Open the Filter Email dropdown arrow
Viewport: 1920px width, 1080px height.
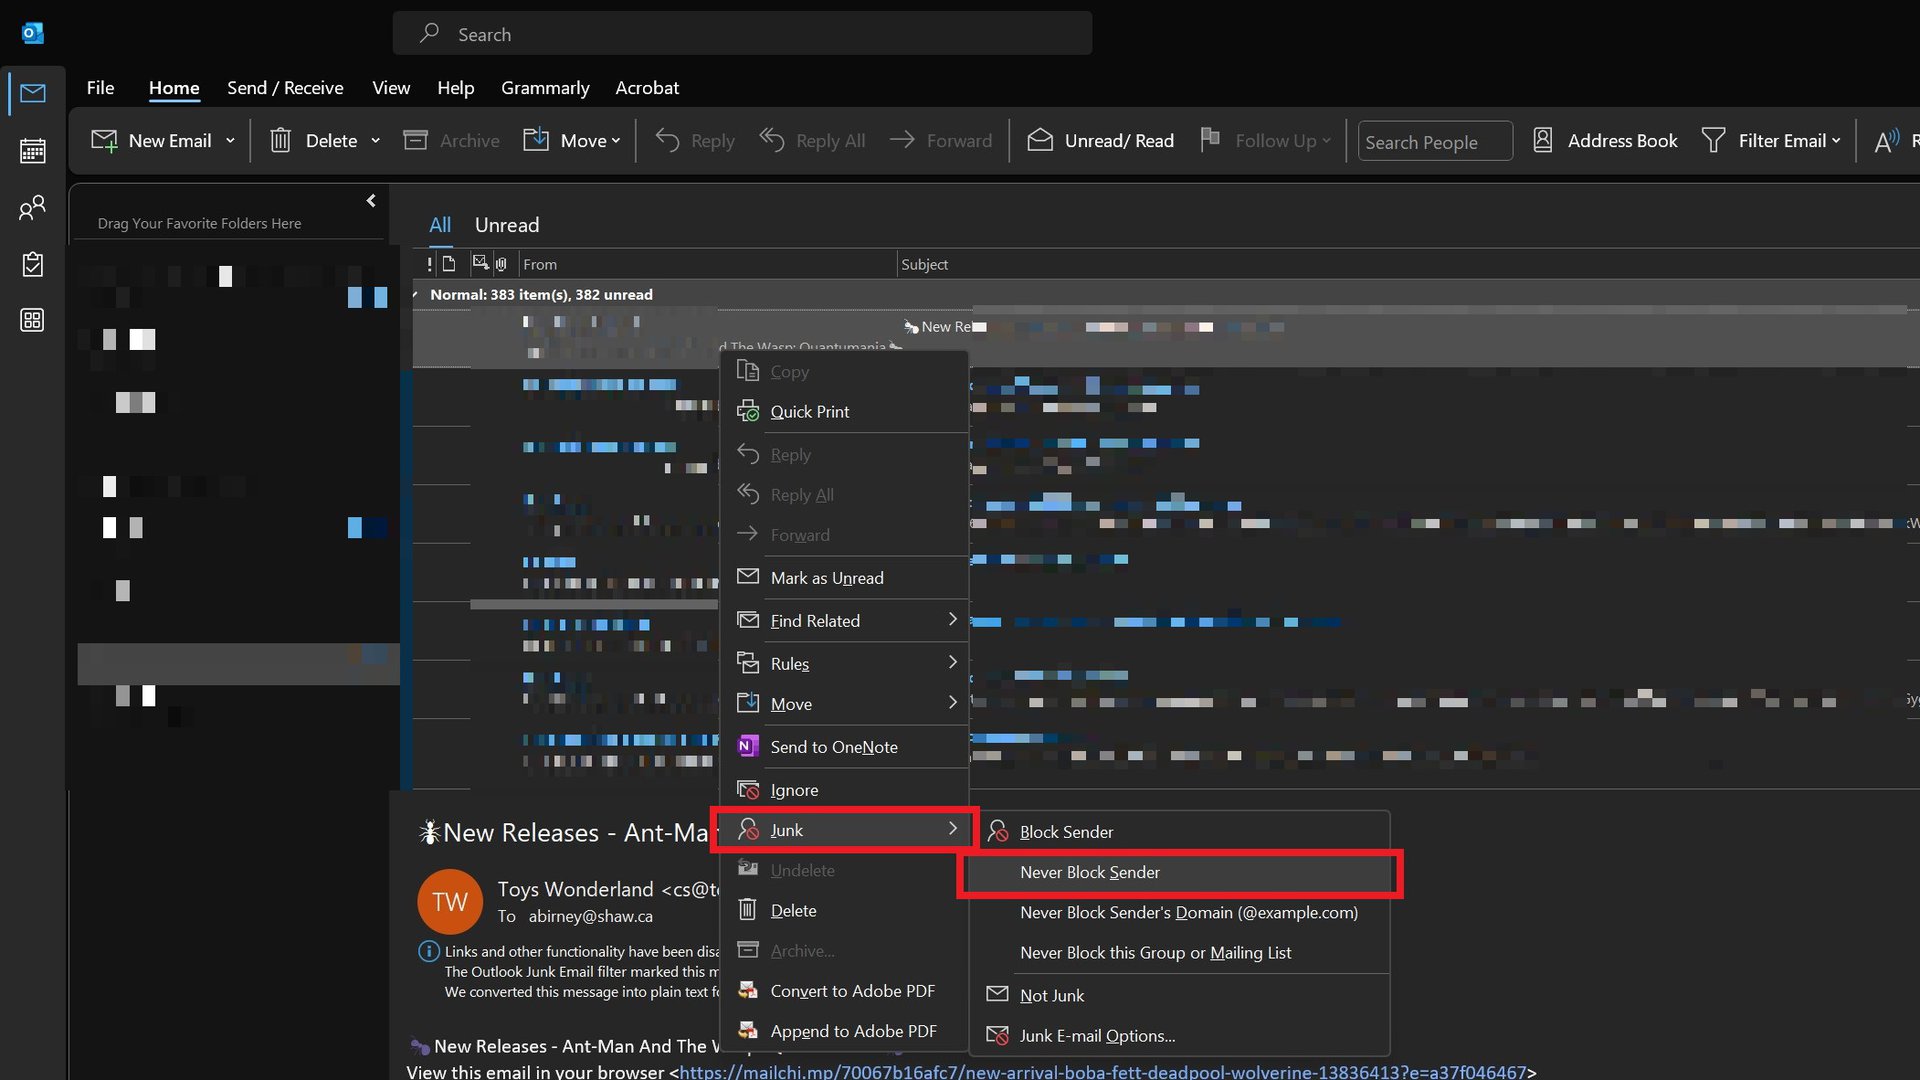1836,141
